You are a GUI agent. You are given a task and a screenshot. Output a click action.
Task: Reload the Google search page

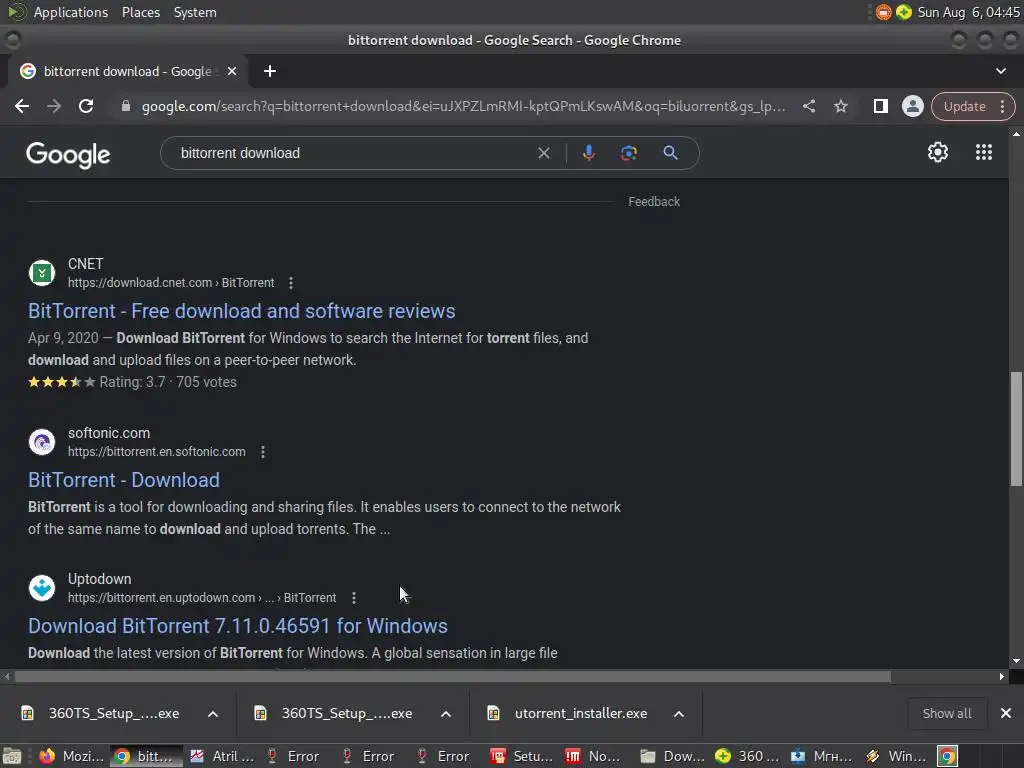coord(86,106)
